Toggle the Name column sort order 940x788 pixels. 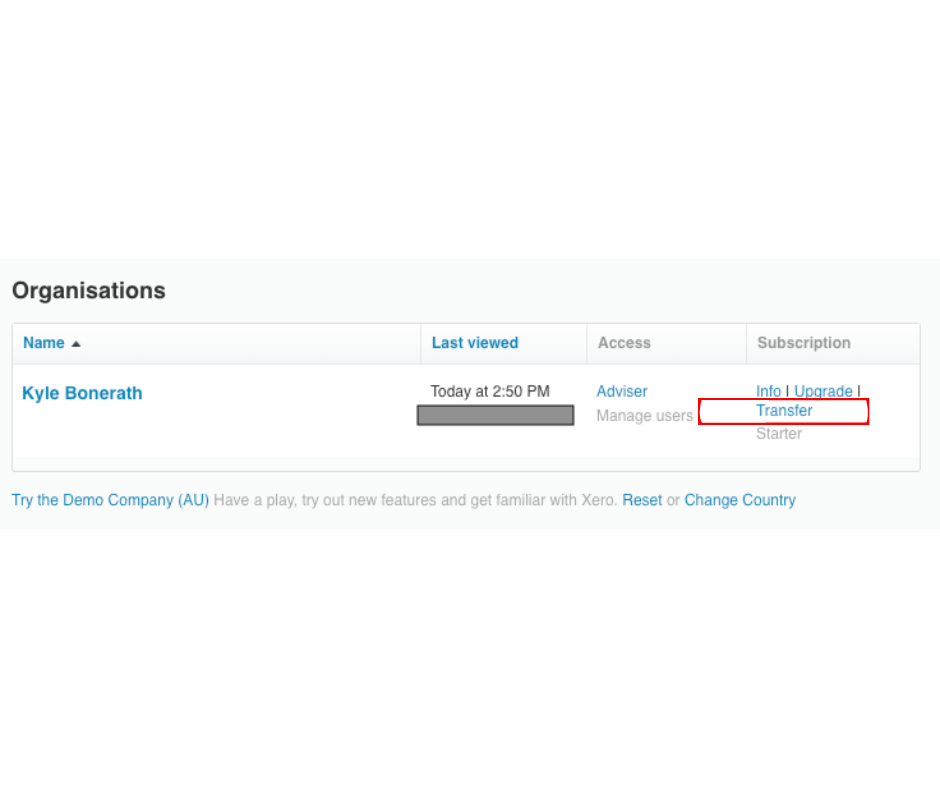pyautogui.click(x=44, y=342)
